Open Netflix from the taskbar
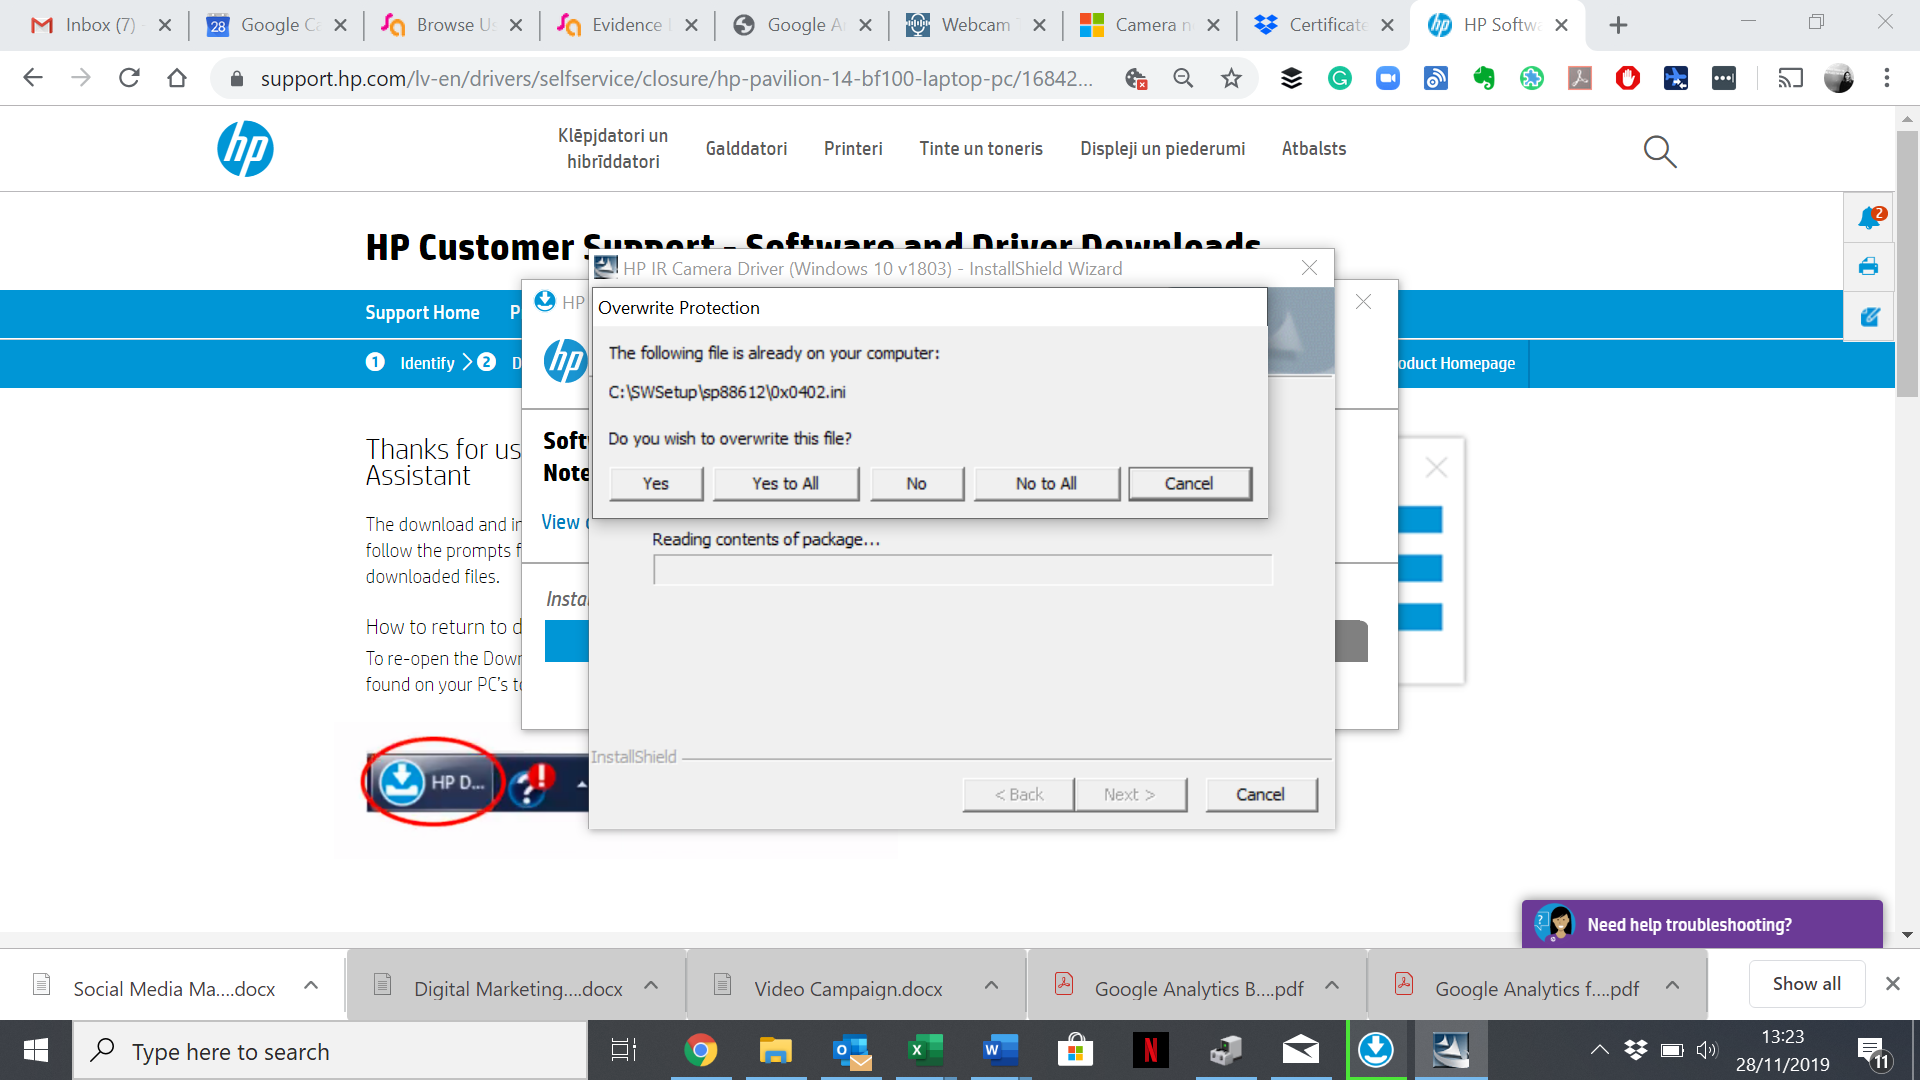This screenshot has height=1080, width=1920. (x=1150, y=1050)
